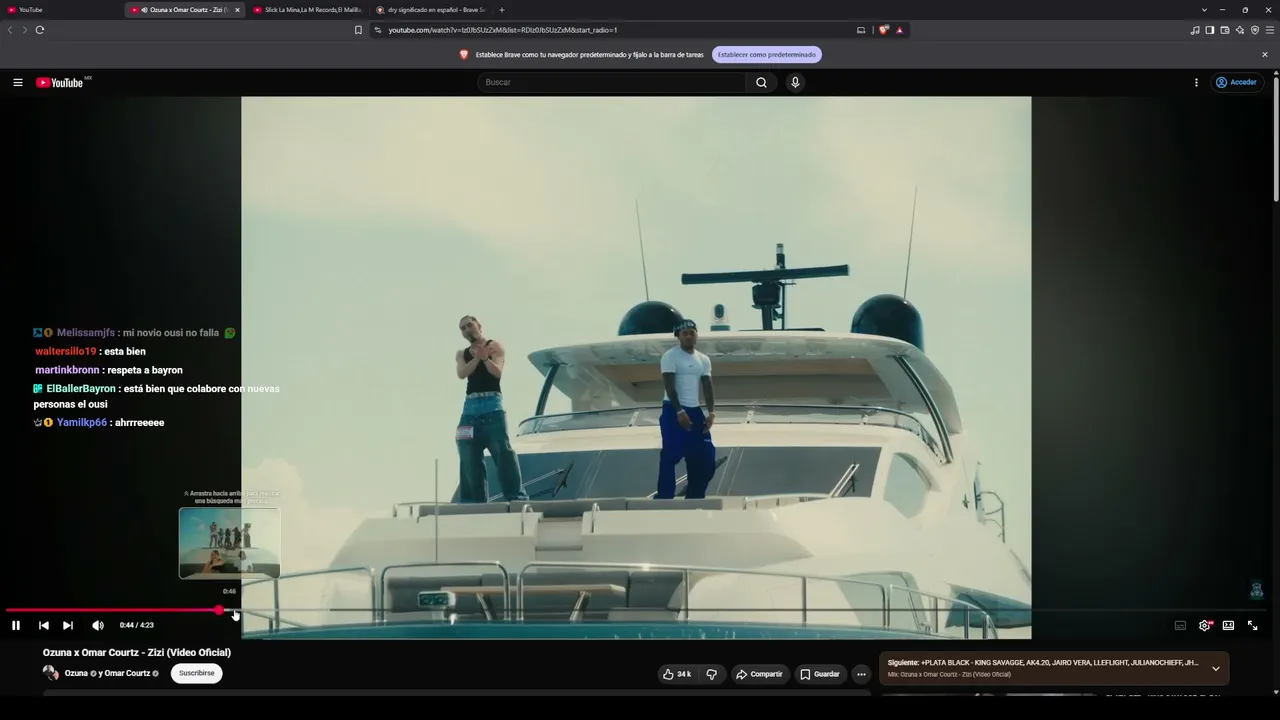This screenshot has width=1280, height=720.
Task: Open Brave Wallet
Action: pyautogui.click(x=1225, y=30)
